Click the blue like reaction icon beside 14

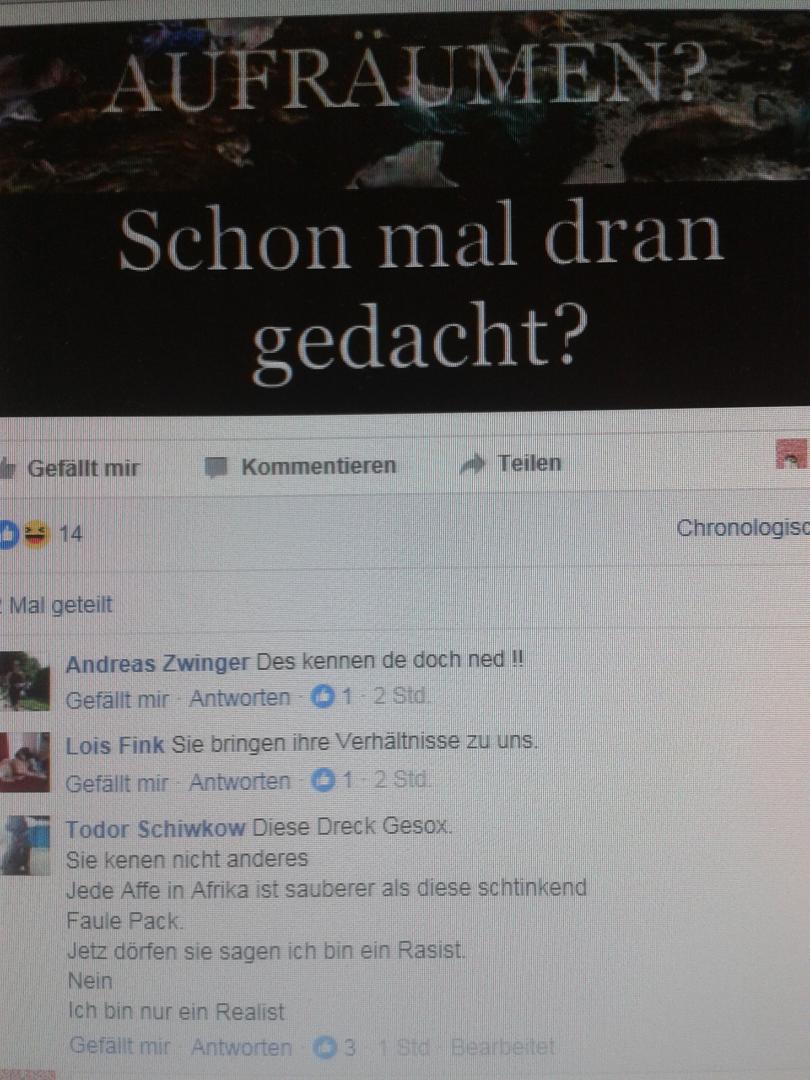(x=8, y=534)
